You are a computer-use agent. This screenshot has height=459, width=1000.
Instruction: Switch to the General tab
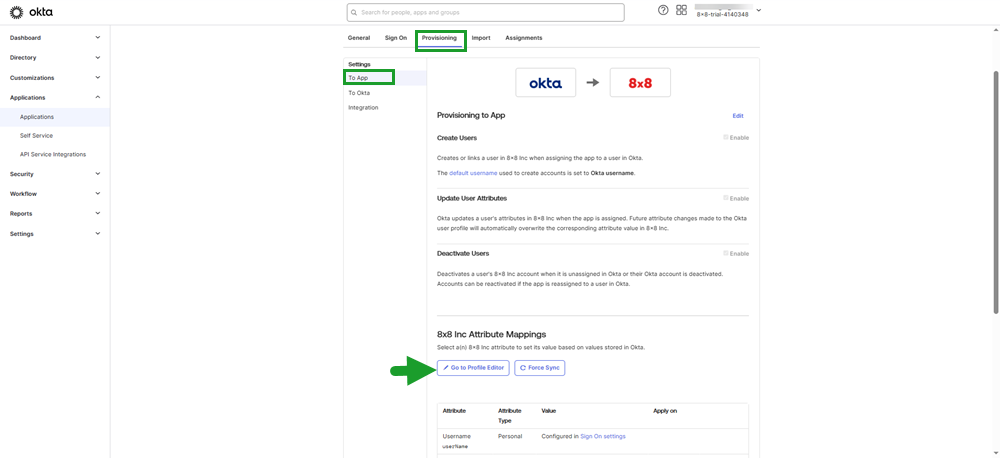(x=358, y=38)
